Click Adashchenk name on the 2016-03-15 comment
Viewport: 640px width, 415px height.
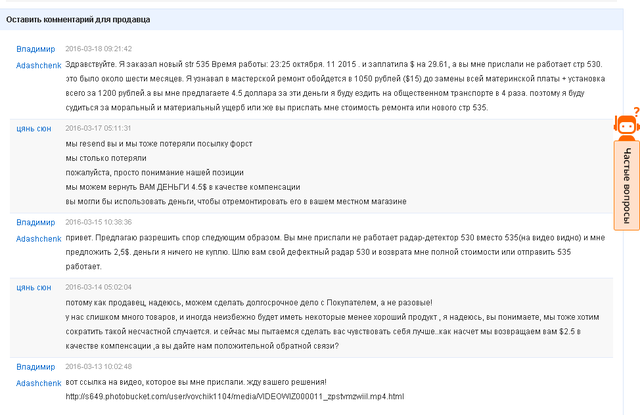[39, 239]
